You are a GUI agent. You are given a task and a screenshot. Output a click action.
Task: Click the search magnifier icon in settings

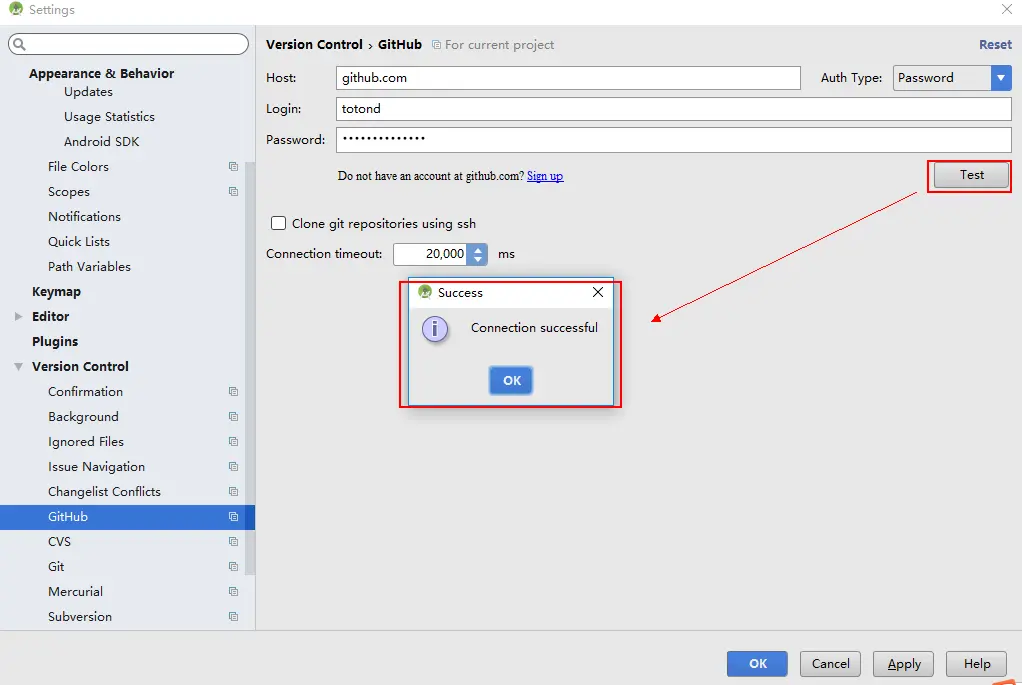20,44
